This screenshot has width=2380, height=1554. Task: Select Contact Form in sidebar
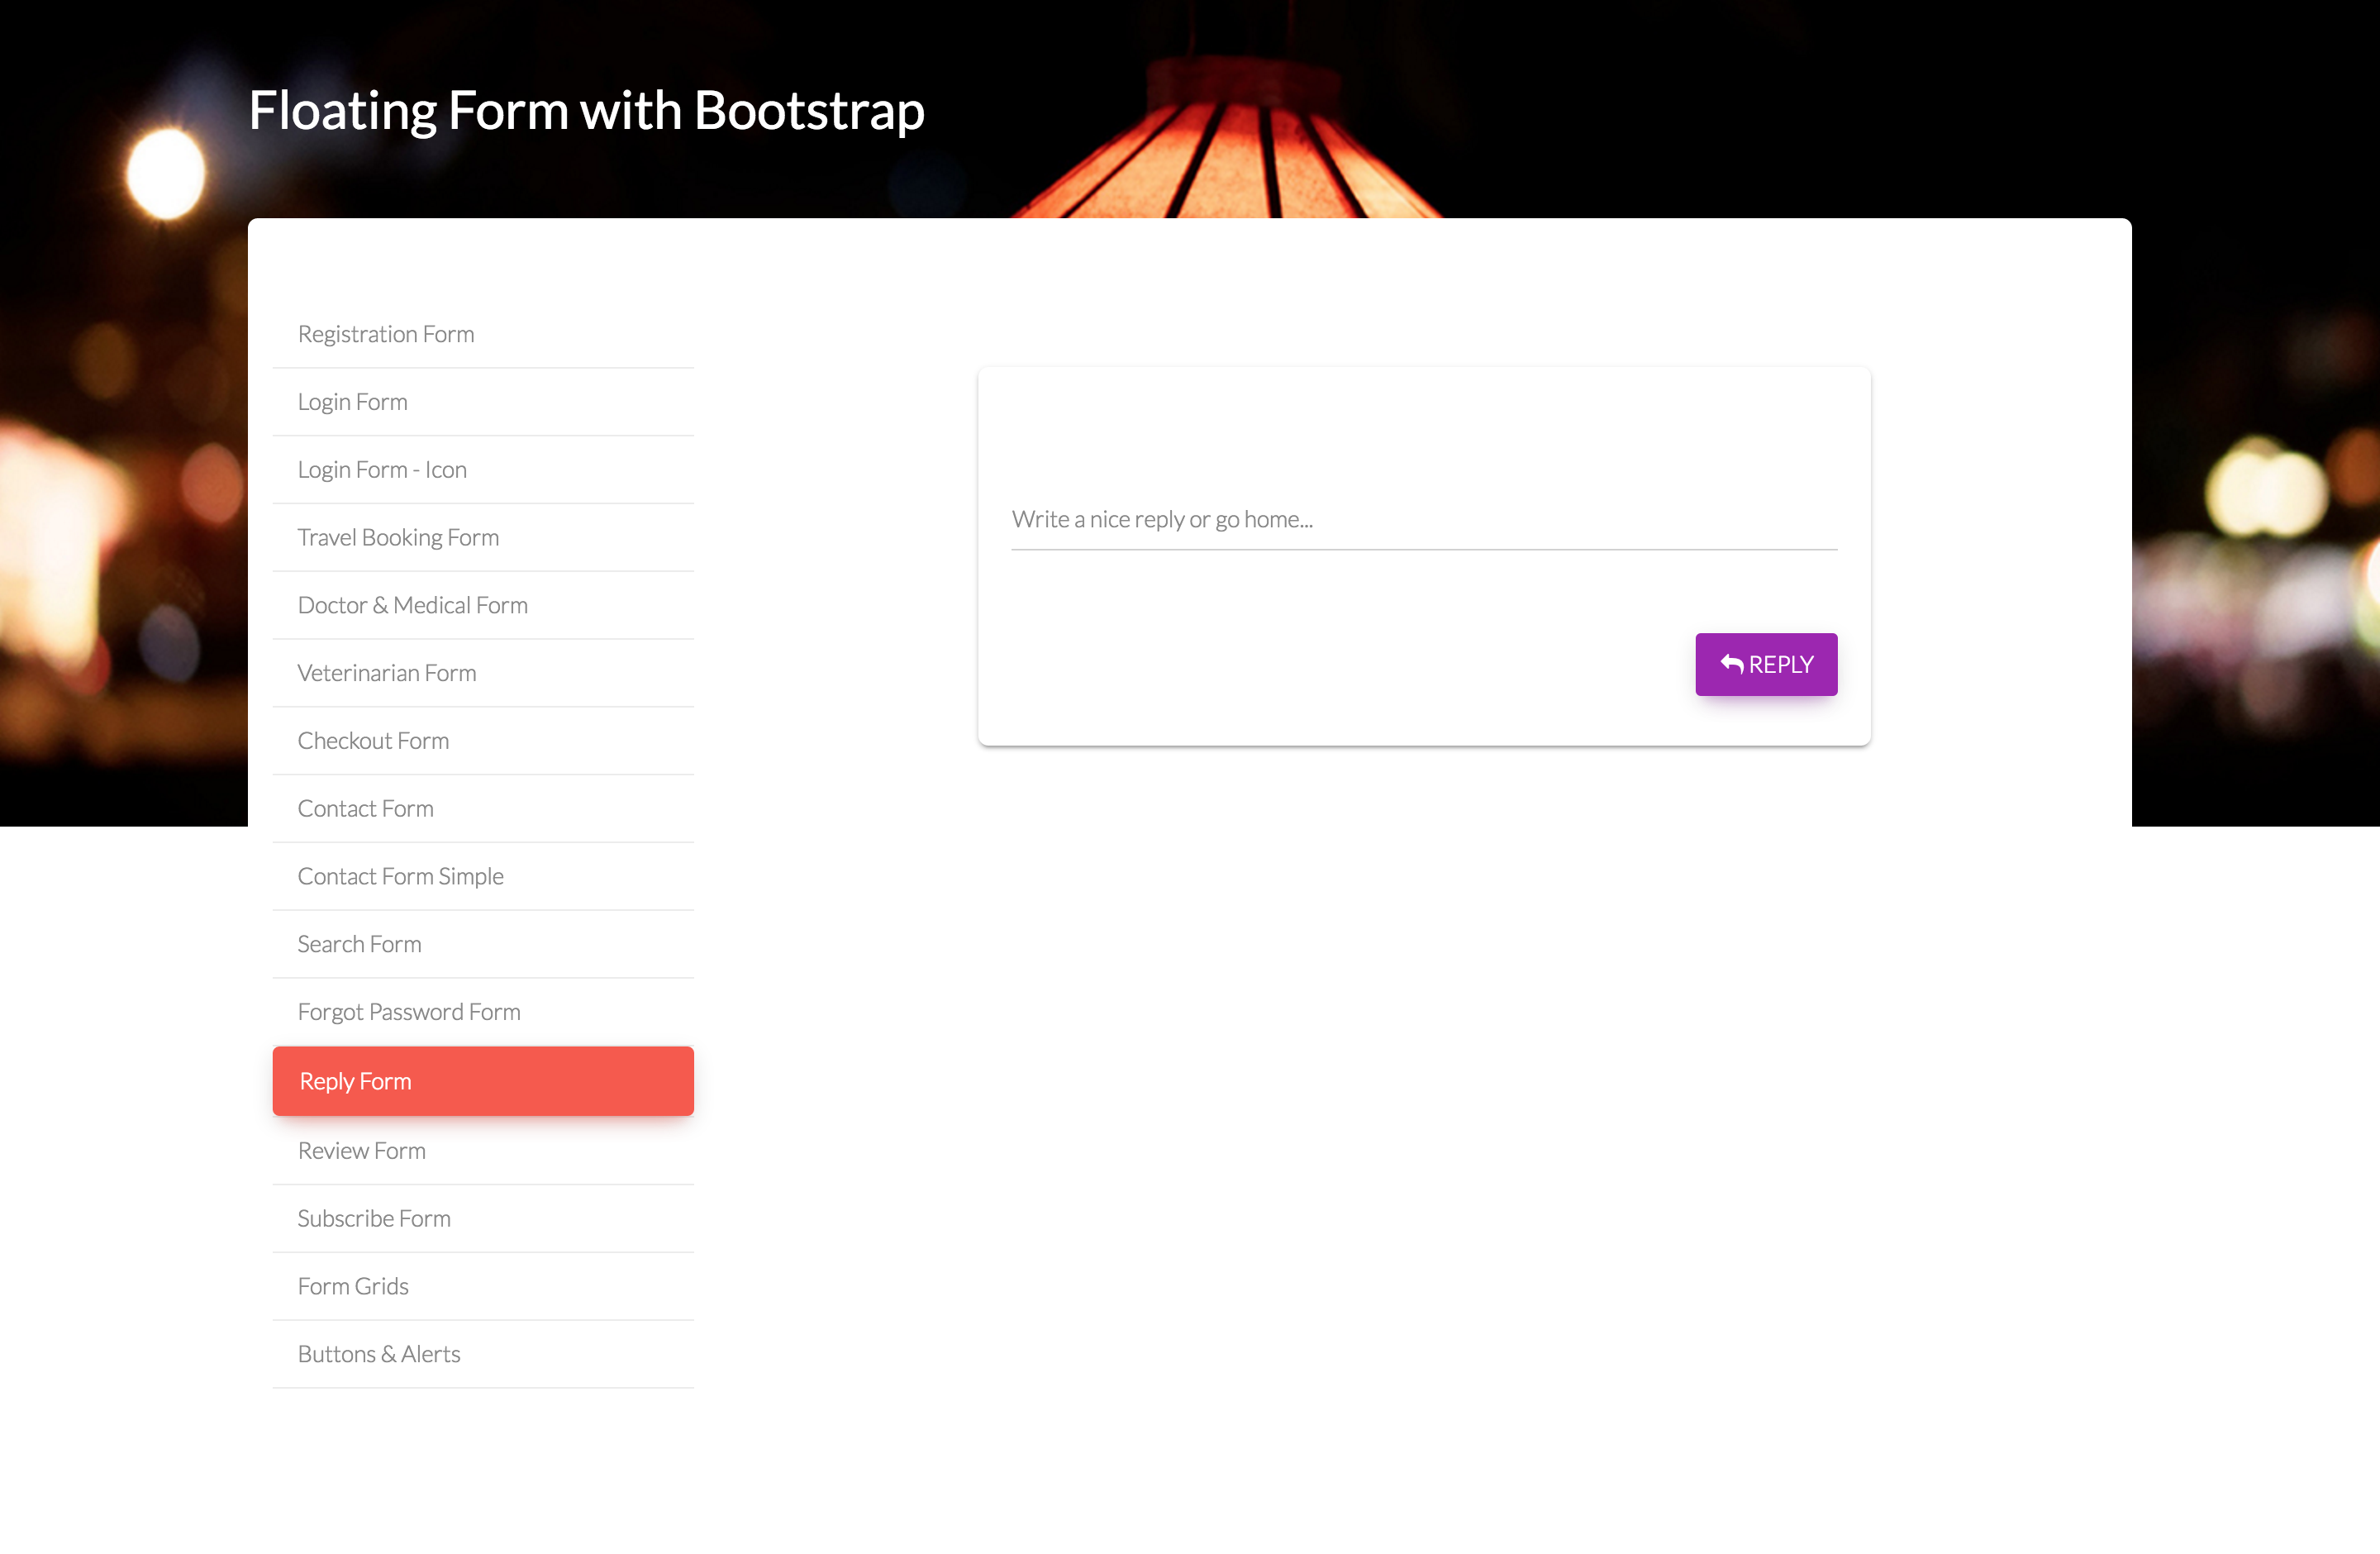tap(366, 809)
